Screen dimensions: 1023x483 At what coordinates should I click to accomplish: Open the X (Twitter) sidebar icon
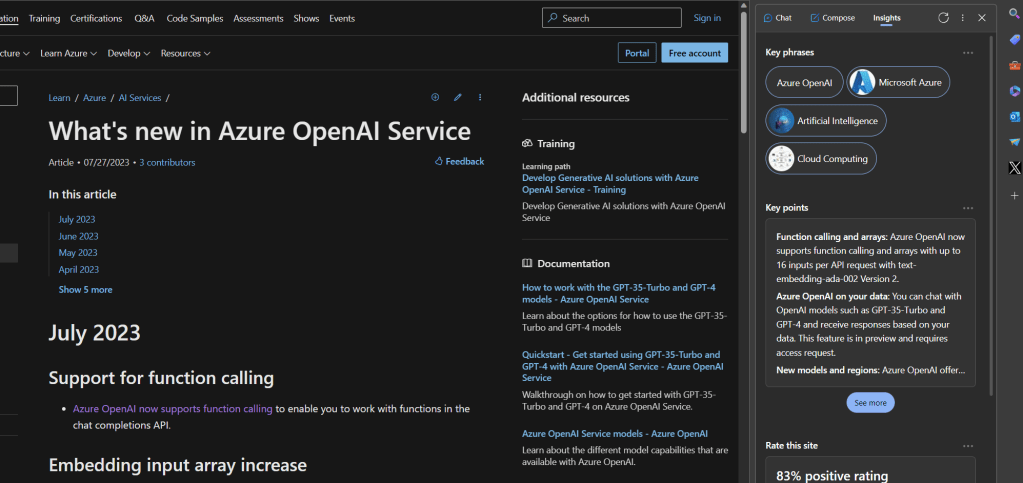pyautogui.click(x=1014, y=167)
